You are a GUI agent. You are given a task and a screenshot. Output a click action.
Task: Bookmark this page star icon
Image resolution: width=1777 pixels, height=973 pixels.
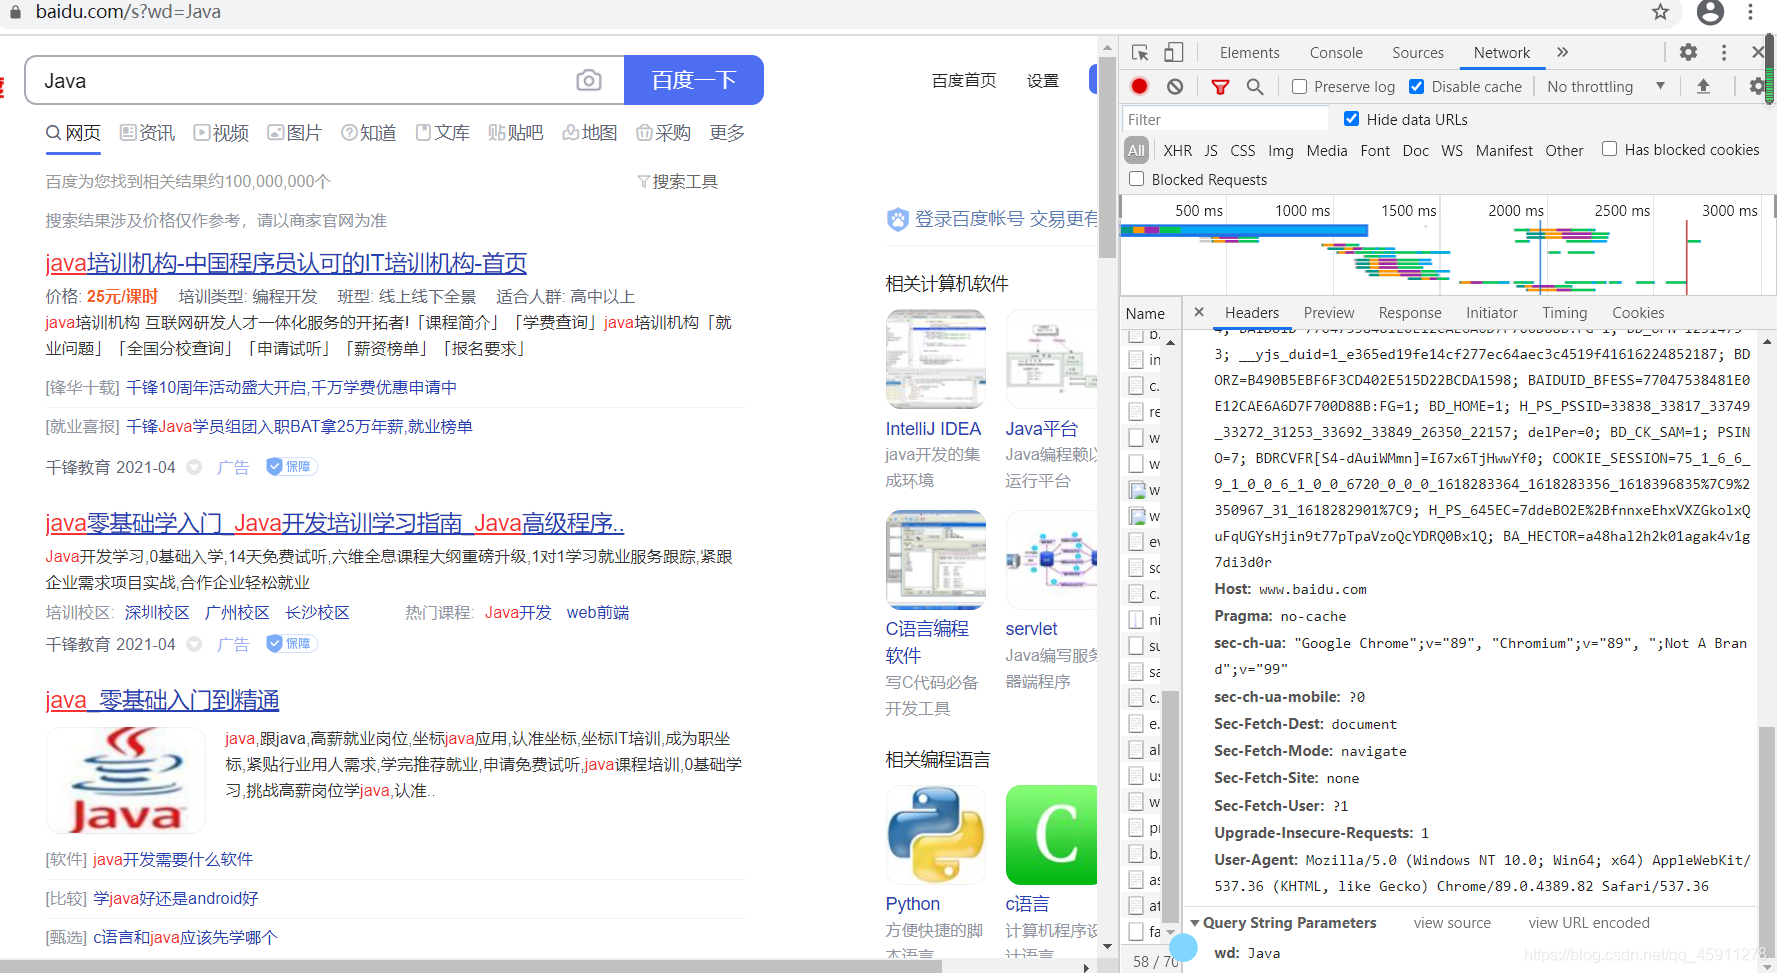click(1661, 12)
